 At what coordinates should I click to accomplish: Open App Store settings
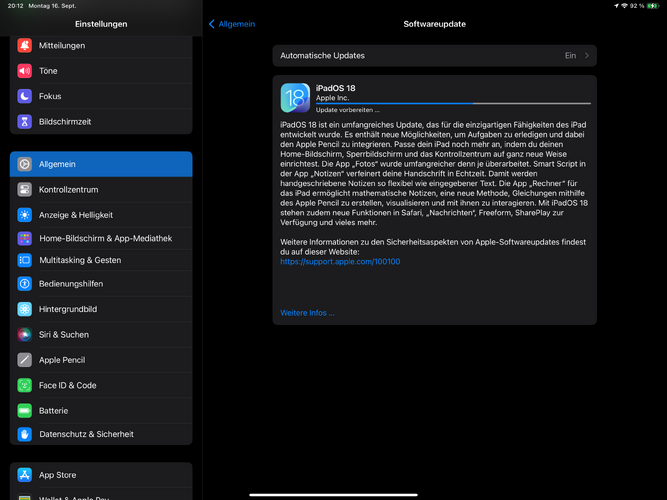pos(101,475)
